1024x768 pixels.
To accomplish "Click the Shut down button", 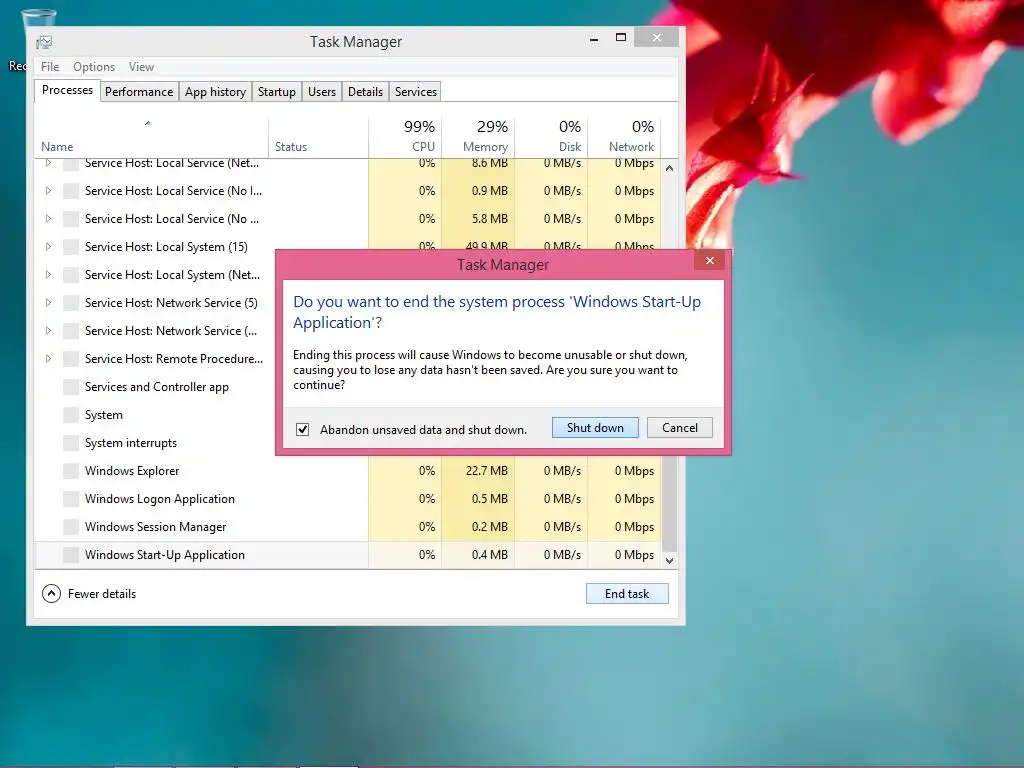I will point(595,428).
